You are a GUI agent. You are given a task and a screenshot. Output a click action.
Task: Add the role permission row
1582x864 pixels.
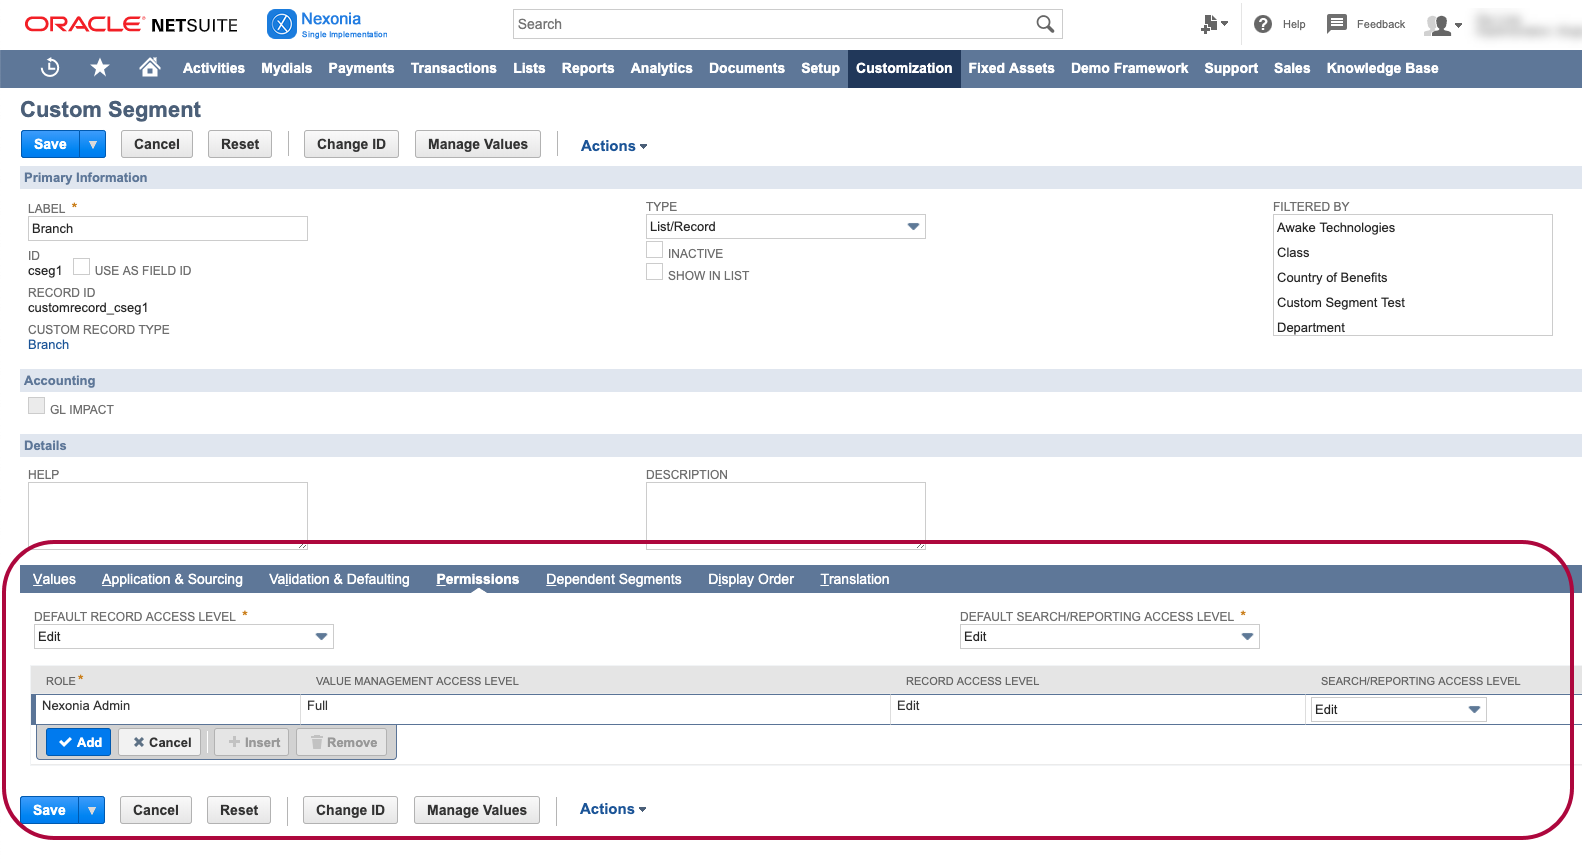pos(79,742)
